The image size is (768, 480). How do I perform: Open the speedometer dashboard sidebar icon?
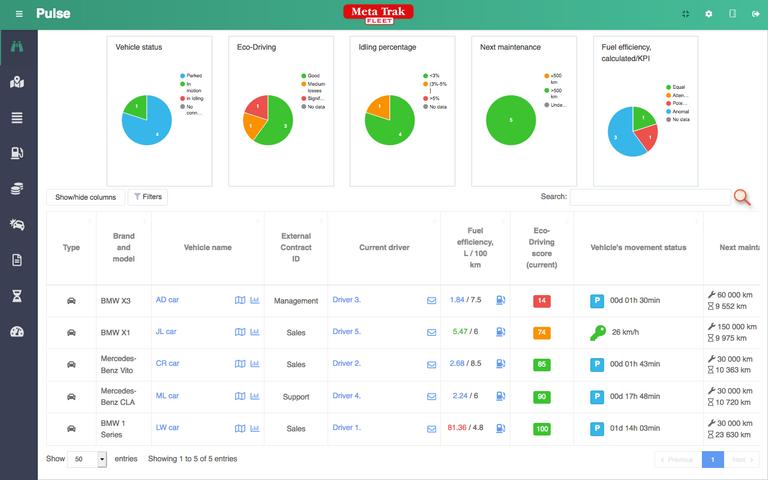click(x=17, y=332)
